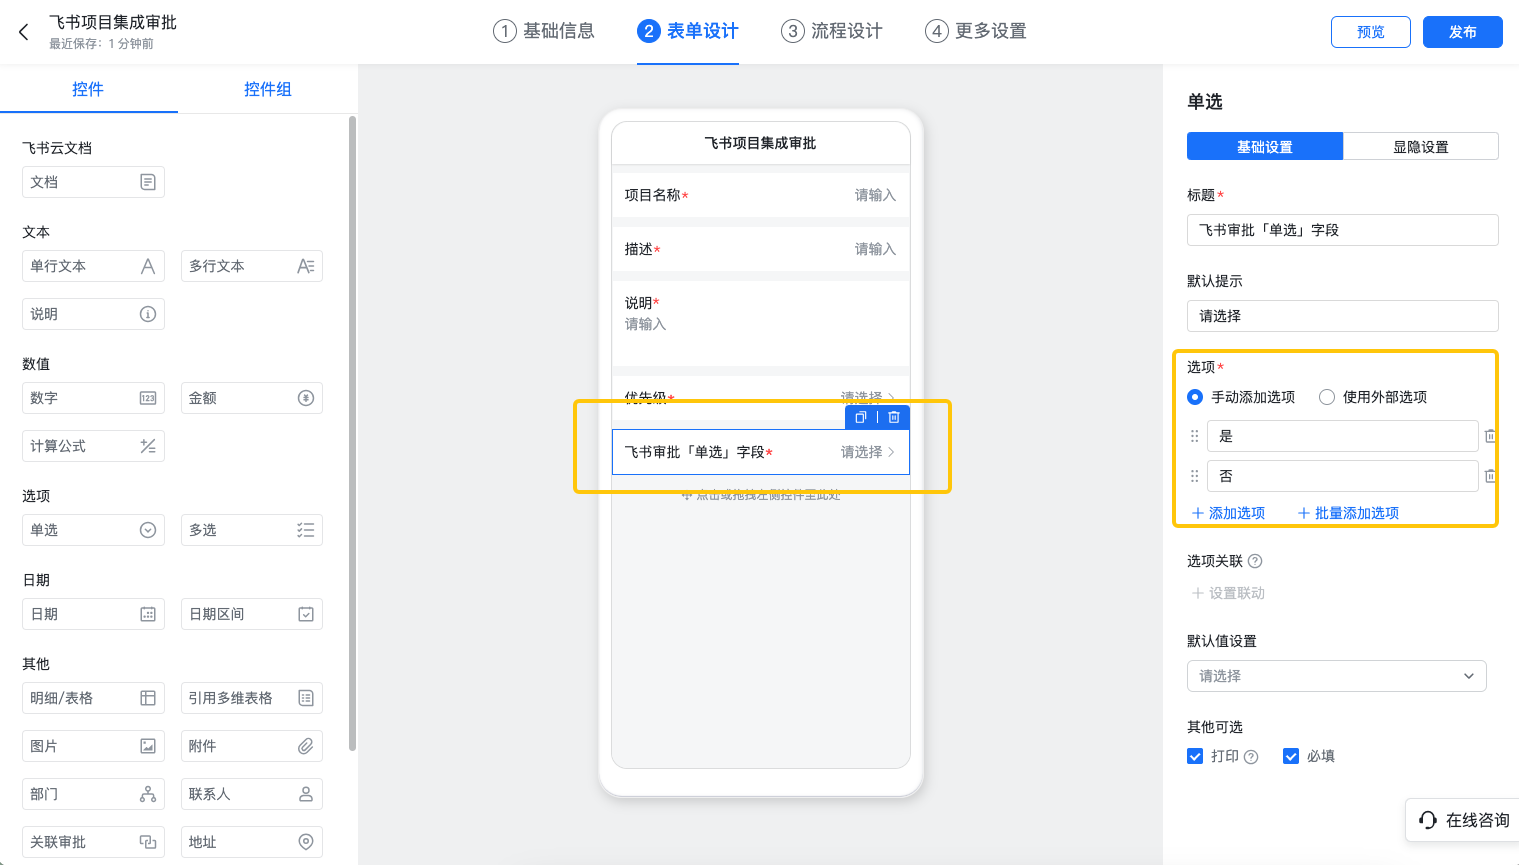Open help icon next to 选项关联
The image size is (1519, 865).
(x=1255, y=561)
